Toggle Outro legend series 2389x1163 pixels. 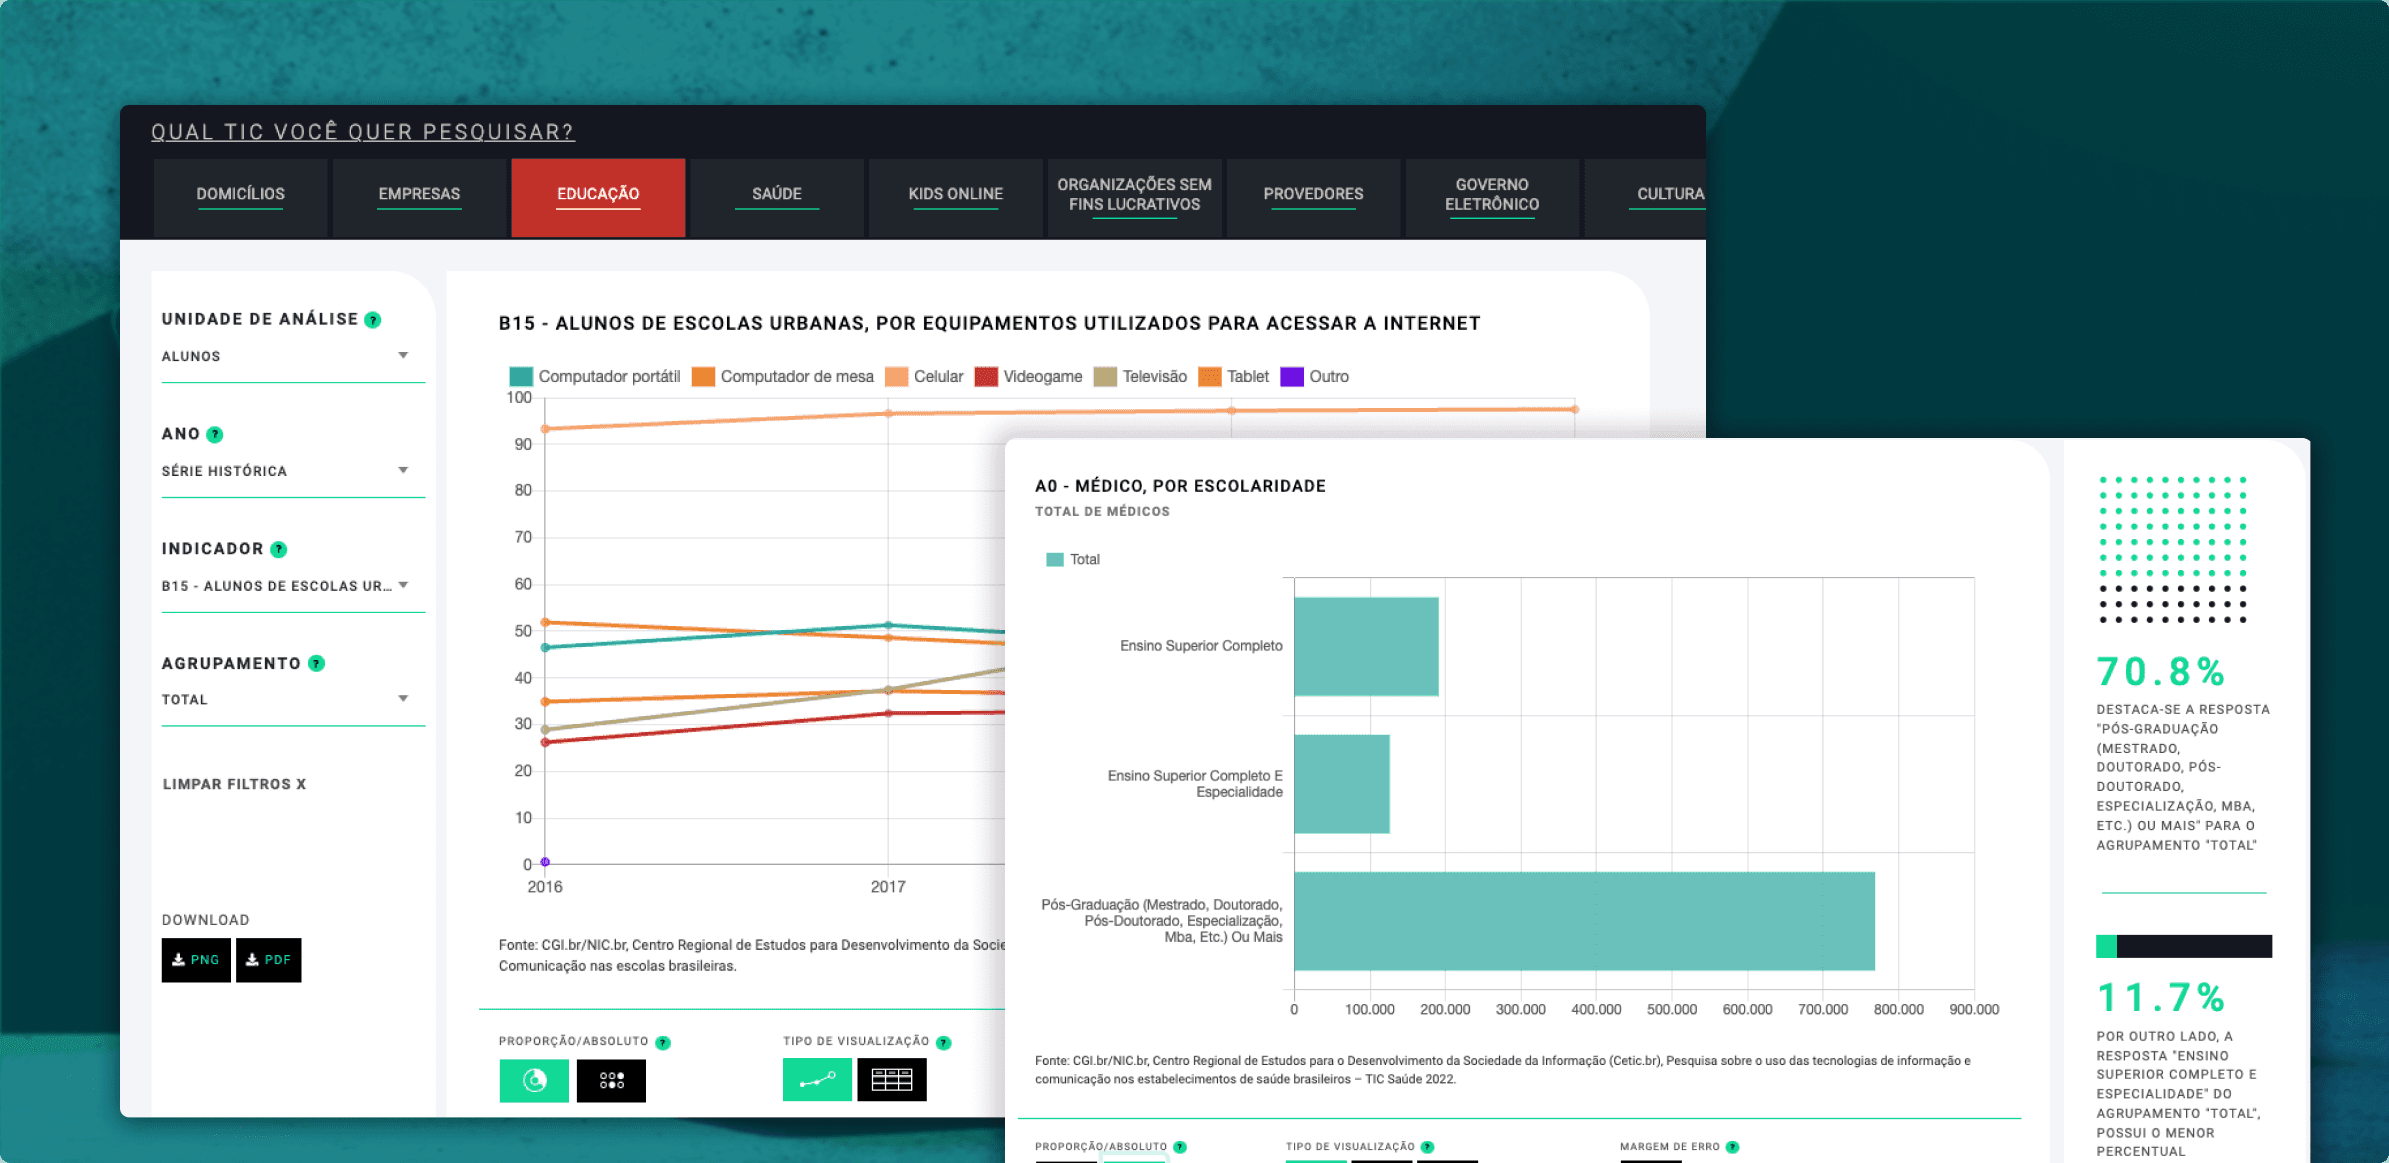pyautogui.click(x=1315, y=377)
